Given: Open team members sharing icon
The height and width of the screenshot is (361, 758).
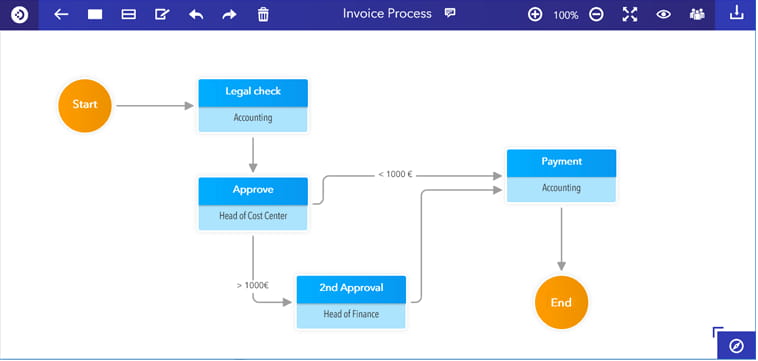Looking at the screenshot, I should pyautogui.click(x=697, y=14).
